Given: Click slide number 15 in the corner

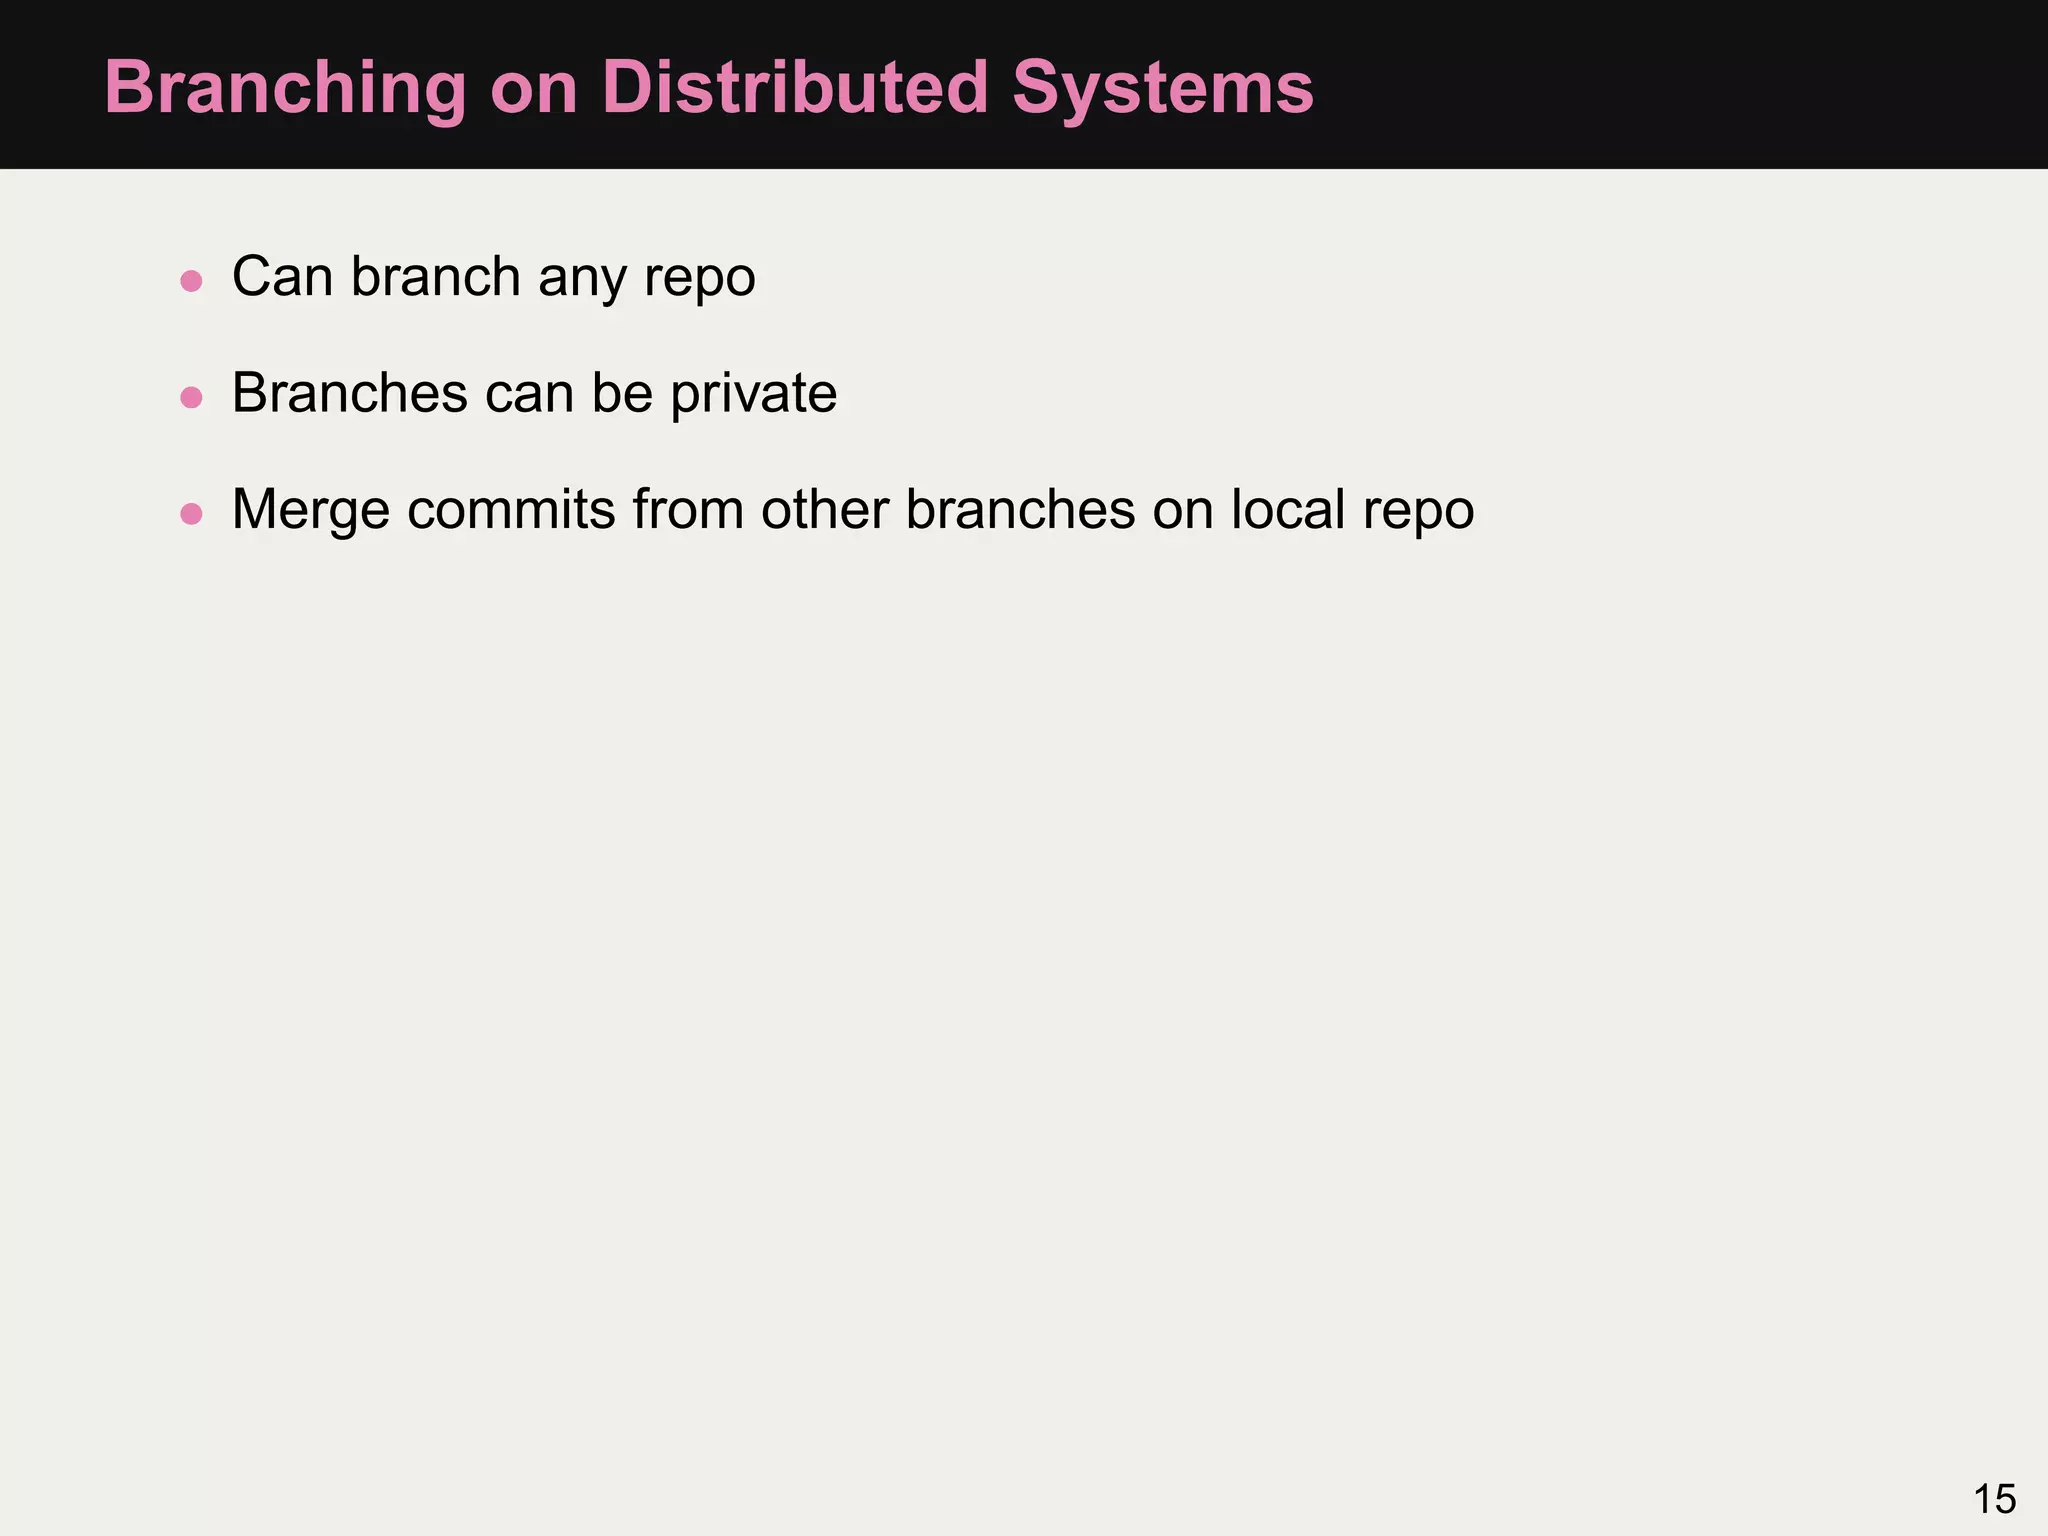Looking at the screenshot, I should [1995, 1500].
